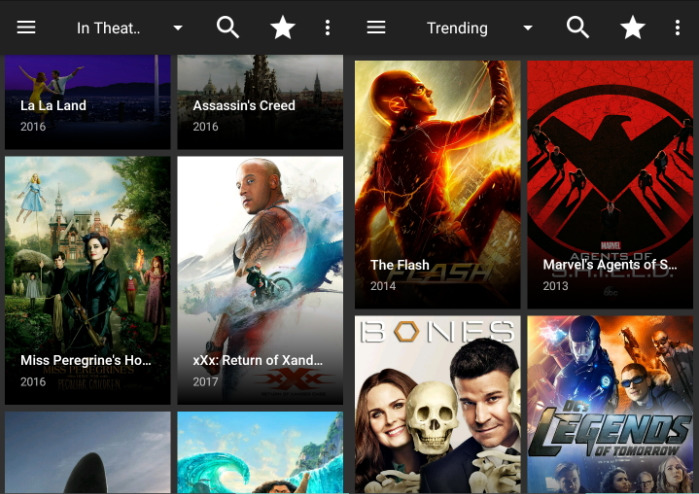Open overflow menu on In Theaters screen
This screenshot has width=699, height=494.
click(x=328, y=28)
